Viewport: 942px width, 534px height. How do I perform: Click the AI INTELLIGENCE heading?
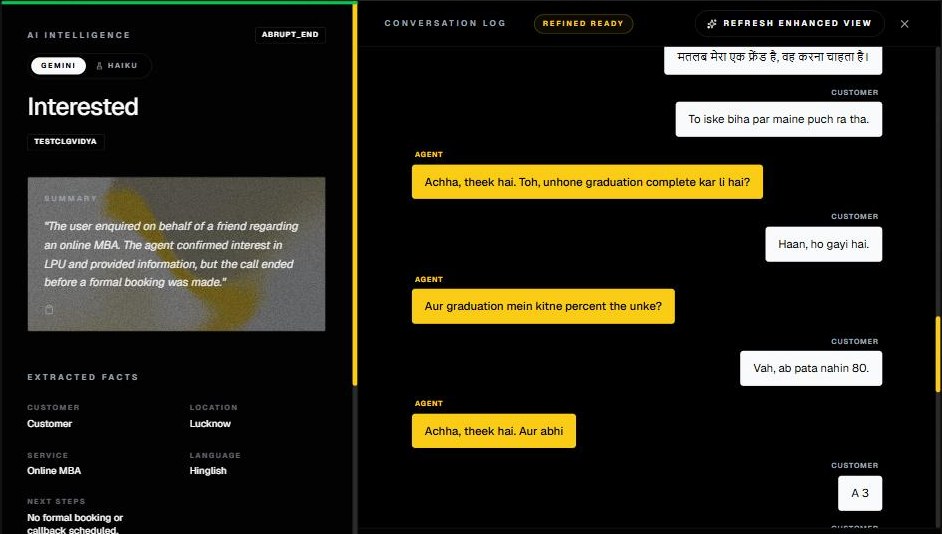(79, 35)
